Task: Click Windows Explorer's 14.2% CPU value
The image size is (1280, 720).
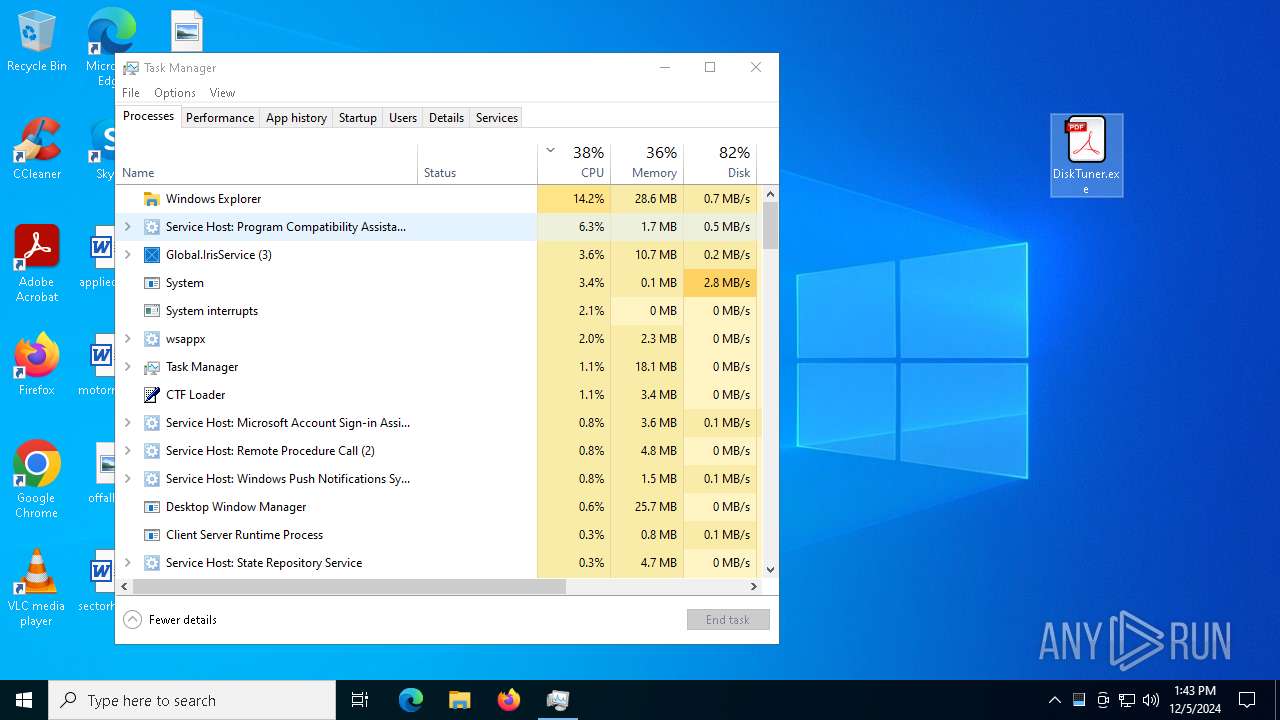Action: (x=574, y=199)
